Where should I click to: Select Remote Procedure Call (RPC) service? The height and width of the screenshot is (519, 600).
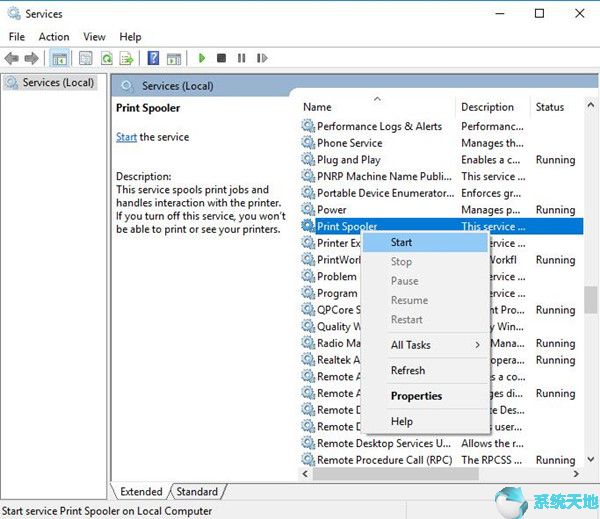(442, 460)
